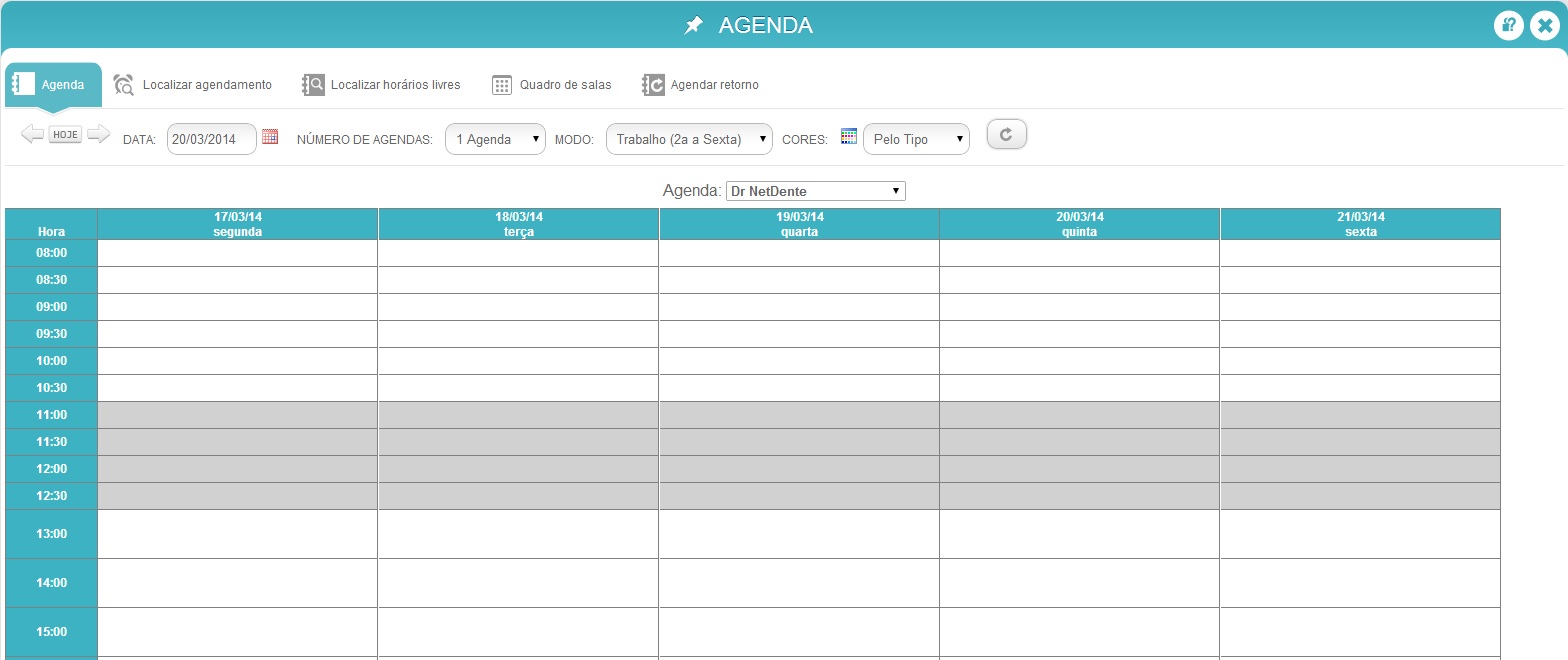Screen dimensions: 1568x660
Task: Select quarta 10:00 time slot
Action: click(799, 361)
